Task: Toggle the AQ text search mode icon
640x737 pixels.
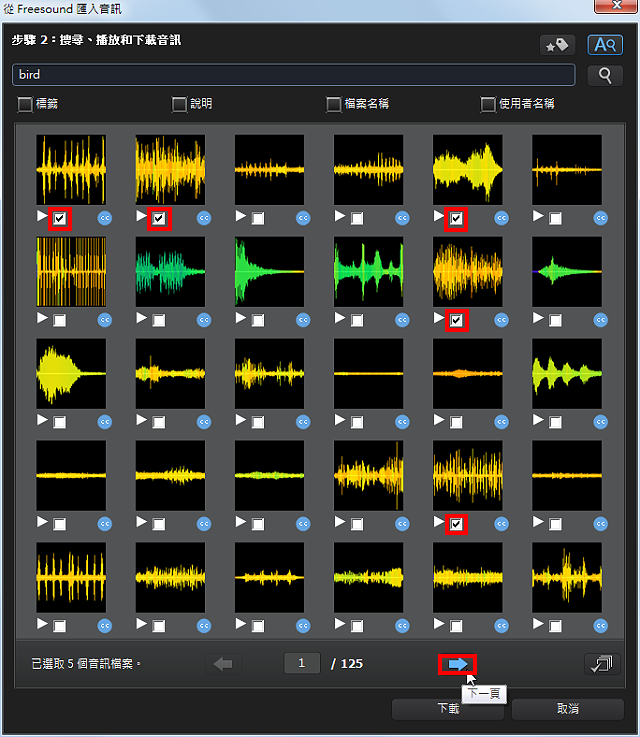Action: click(x=605, y=45)
